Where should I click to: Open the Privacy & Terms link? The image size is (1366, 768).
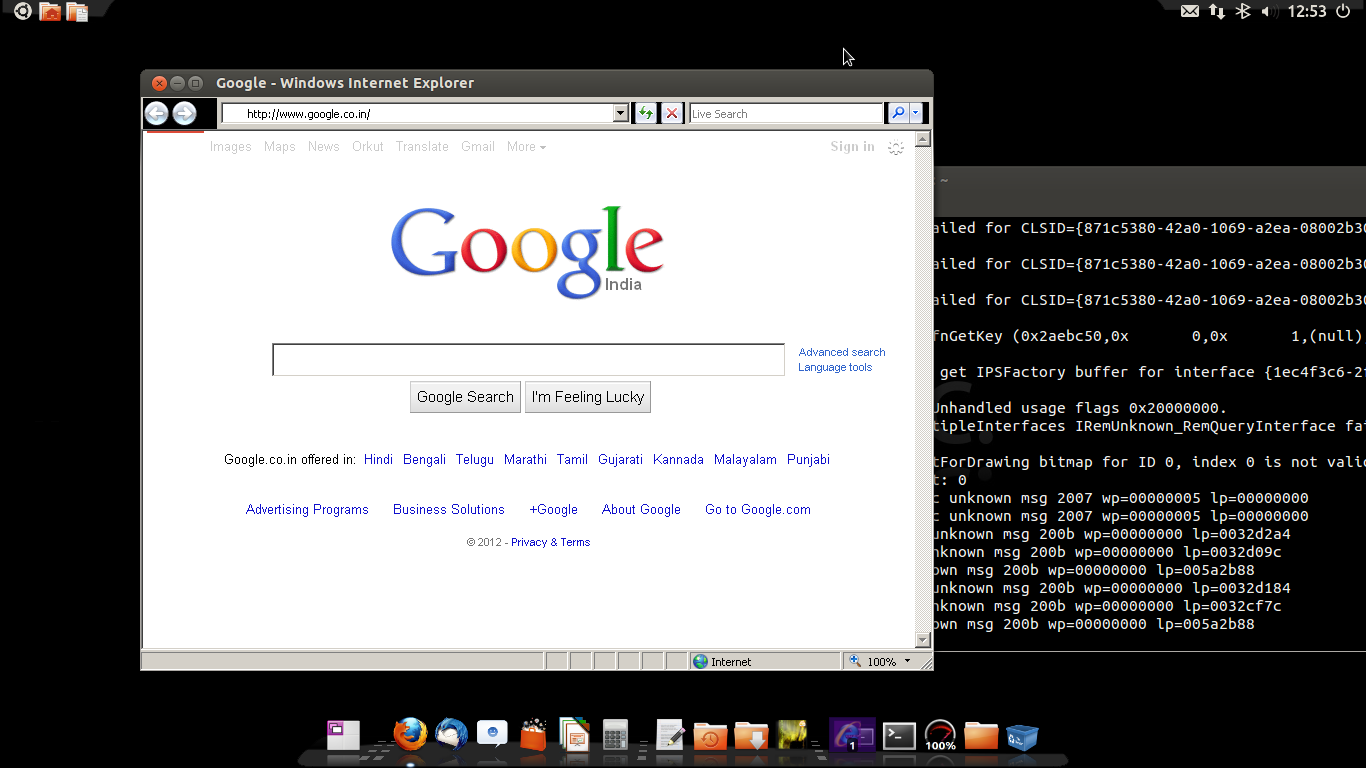click(550, 542)
